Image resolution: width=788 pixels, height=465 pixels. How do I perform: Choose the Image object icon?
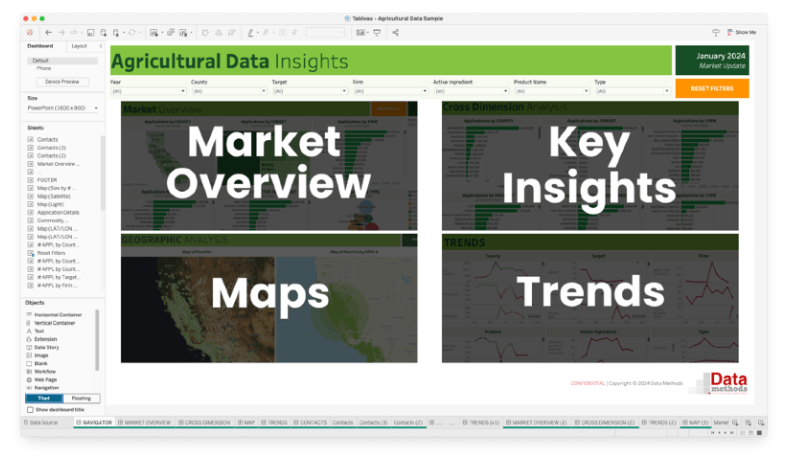[29, 355]
